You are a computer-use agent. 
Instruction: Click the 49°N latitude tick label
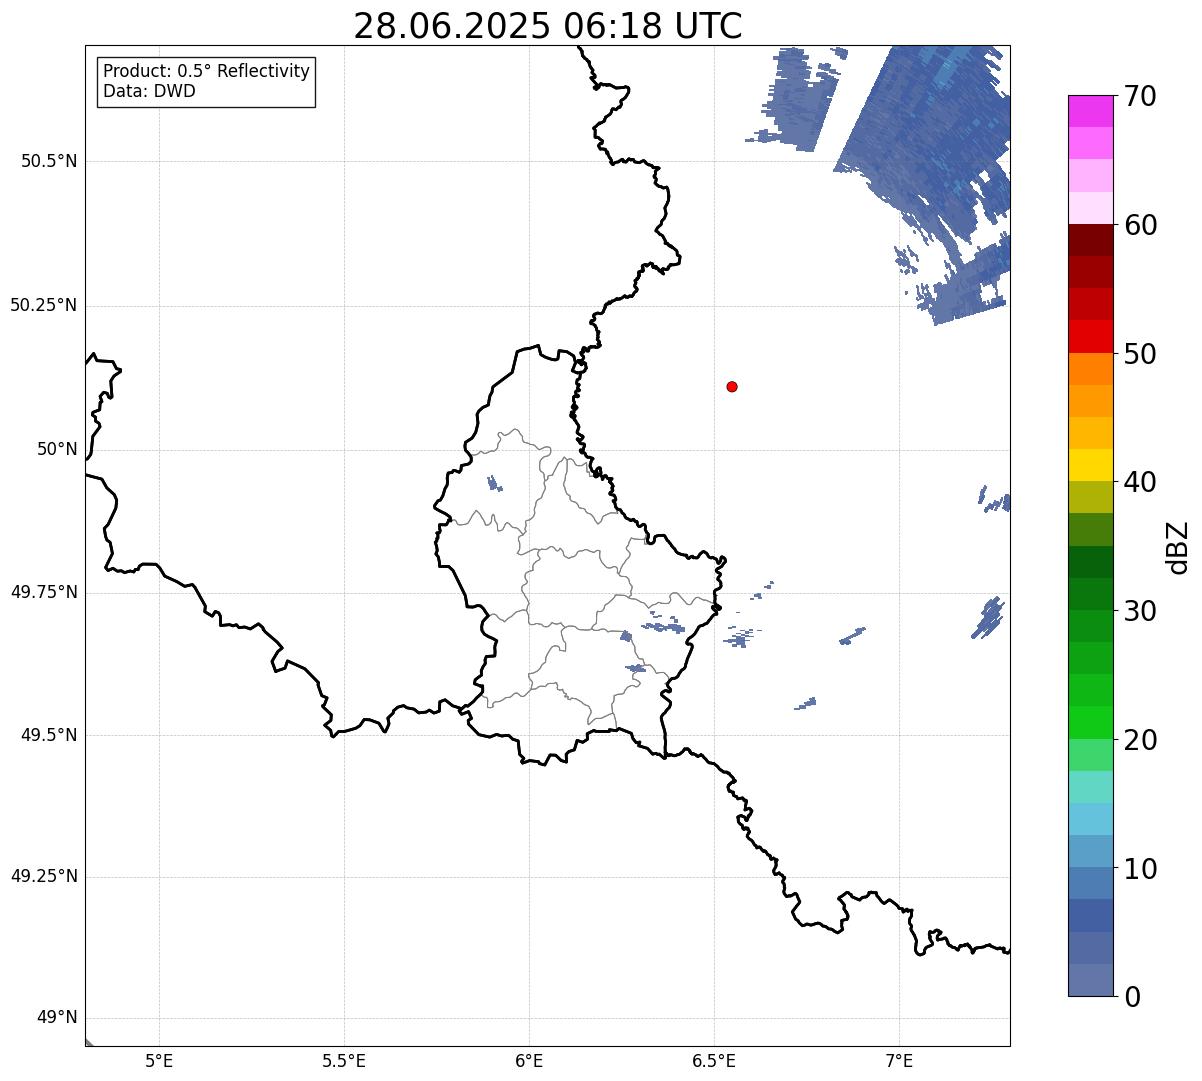57,1018
